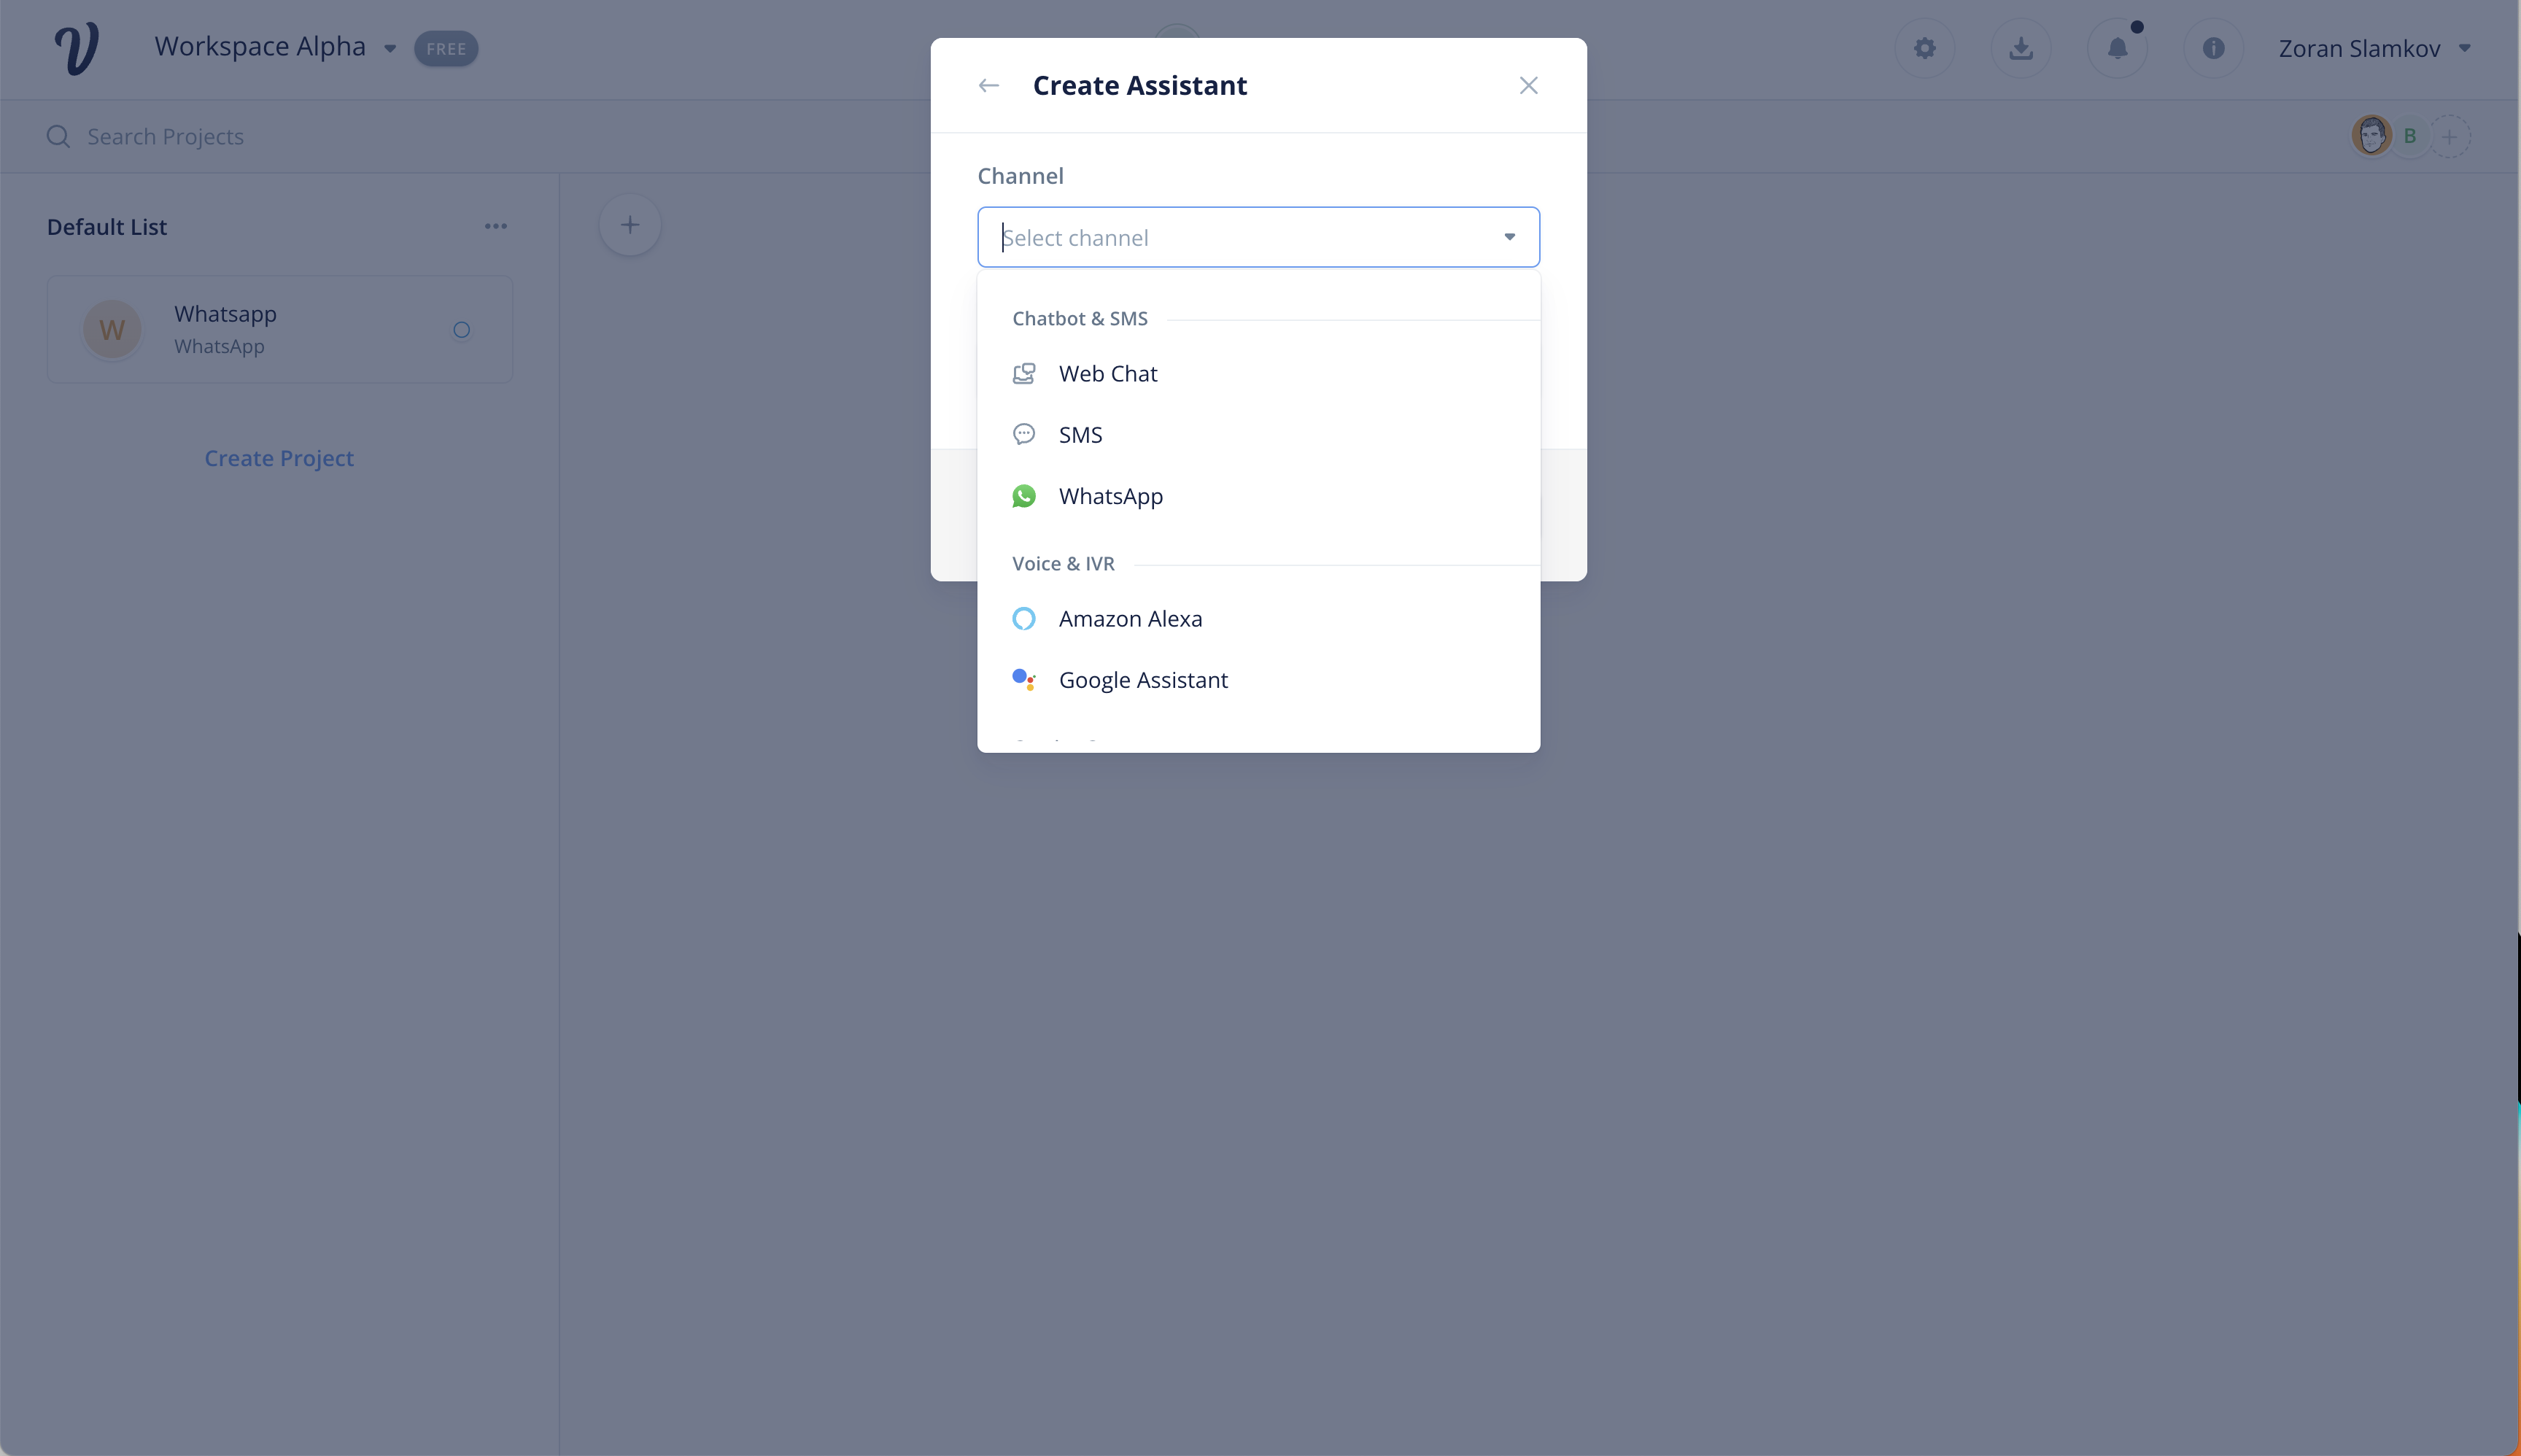Add member via dashed plus circle

point(2449,136)
